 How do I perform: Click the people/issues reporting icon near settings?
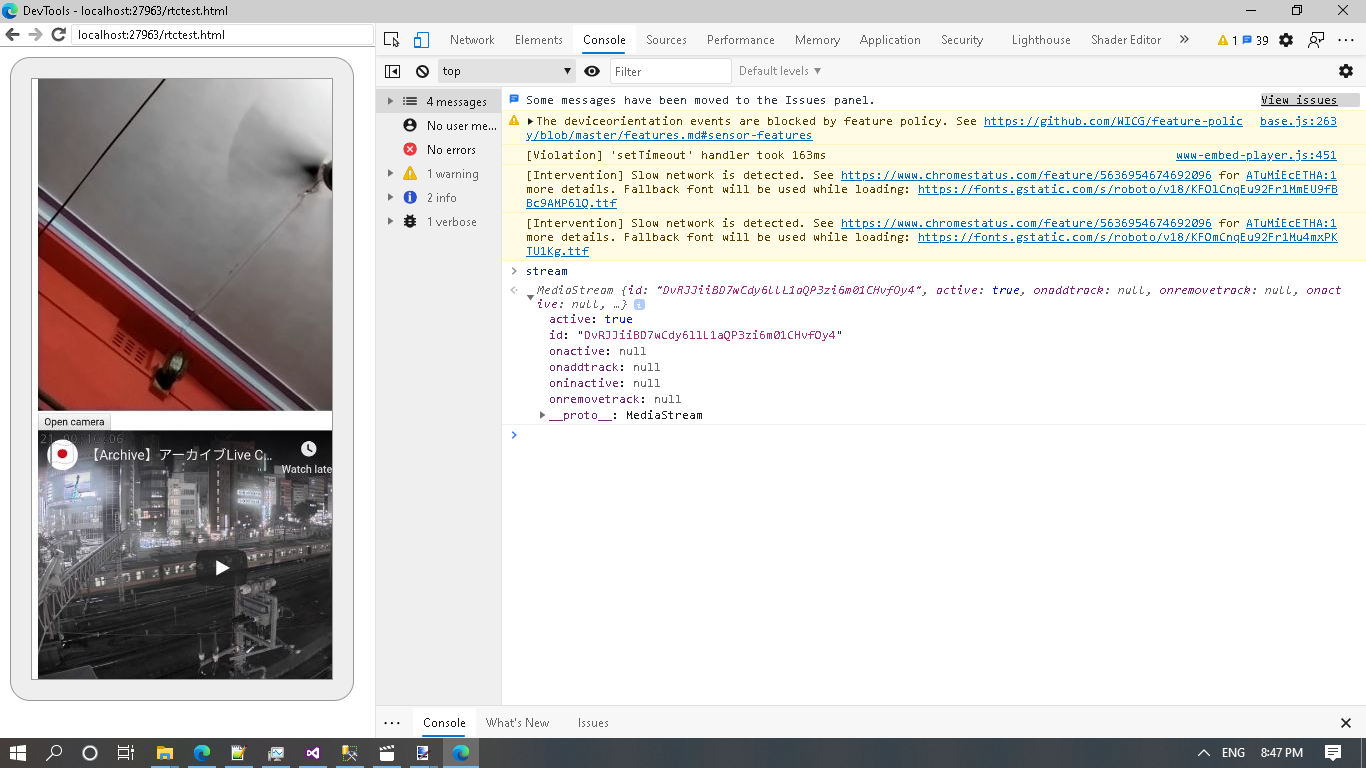click(1314, 39)
